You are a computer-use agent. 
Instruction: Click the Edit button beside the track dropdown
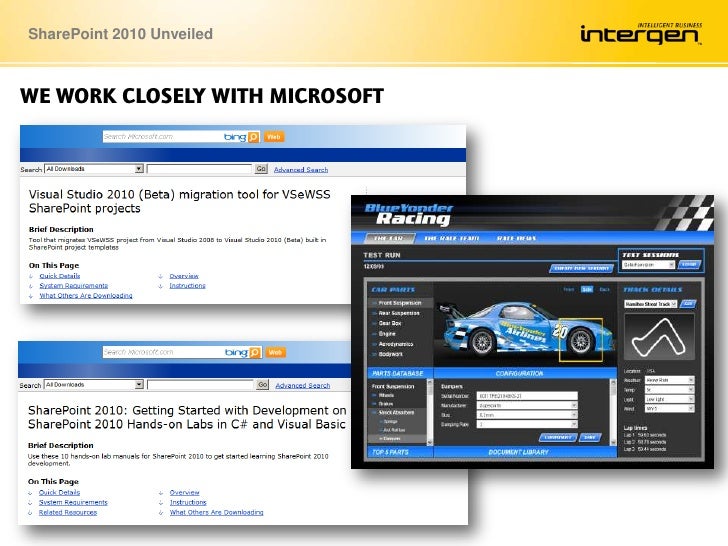coord(689,304)
